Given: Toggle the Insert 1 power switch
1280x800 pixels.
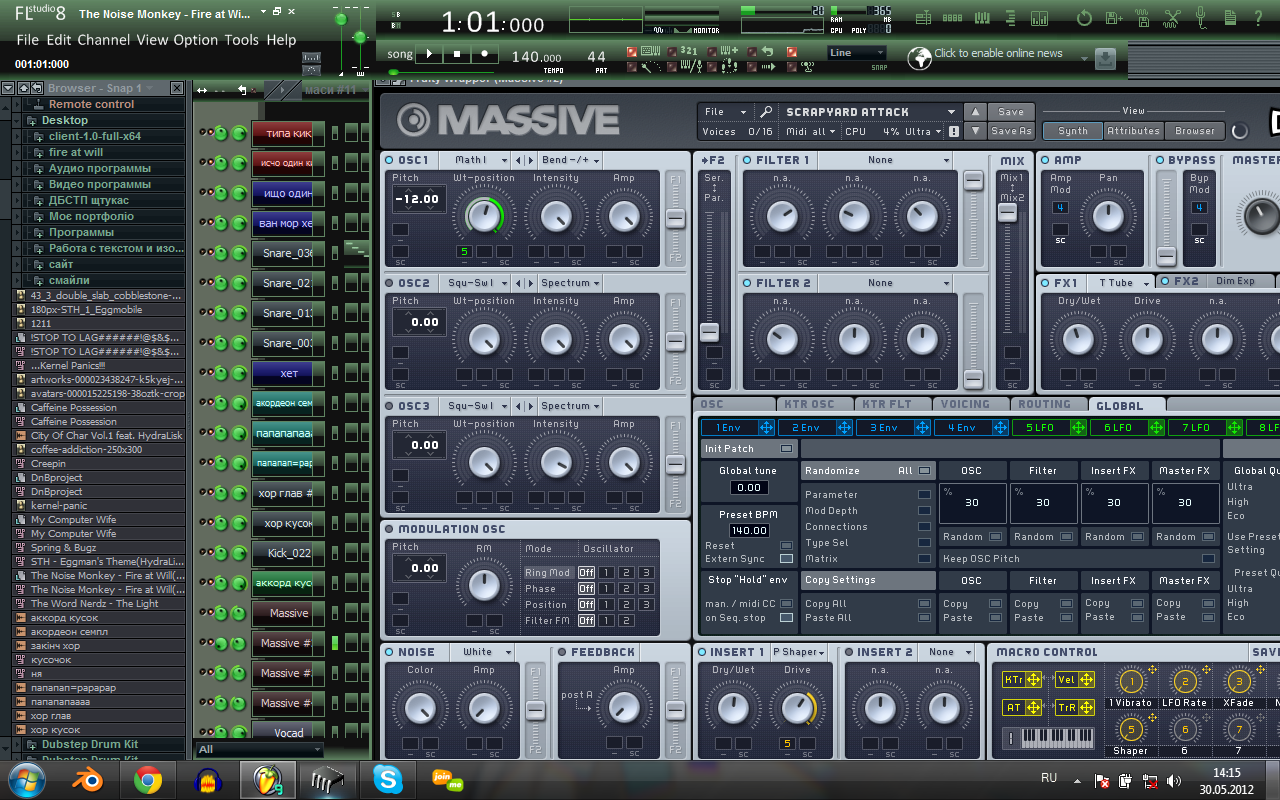Looking at the screenshot, I should pyautogui.click(x=702, y=652).
